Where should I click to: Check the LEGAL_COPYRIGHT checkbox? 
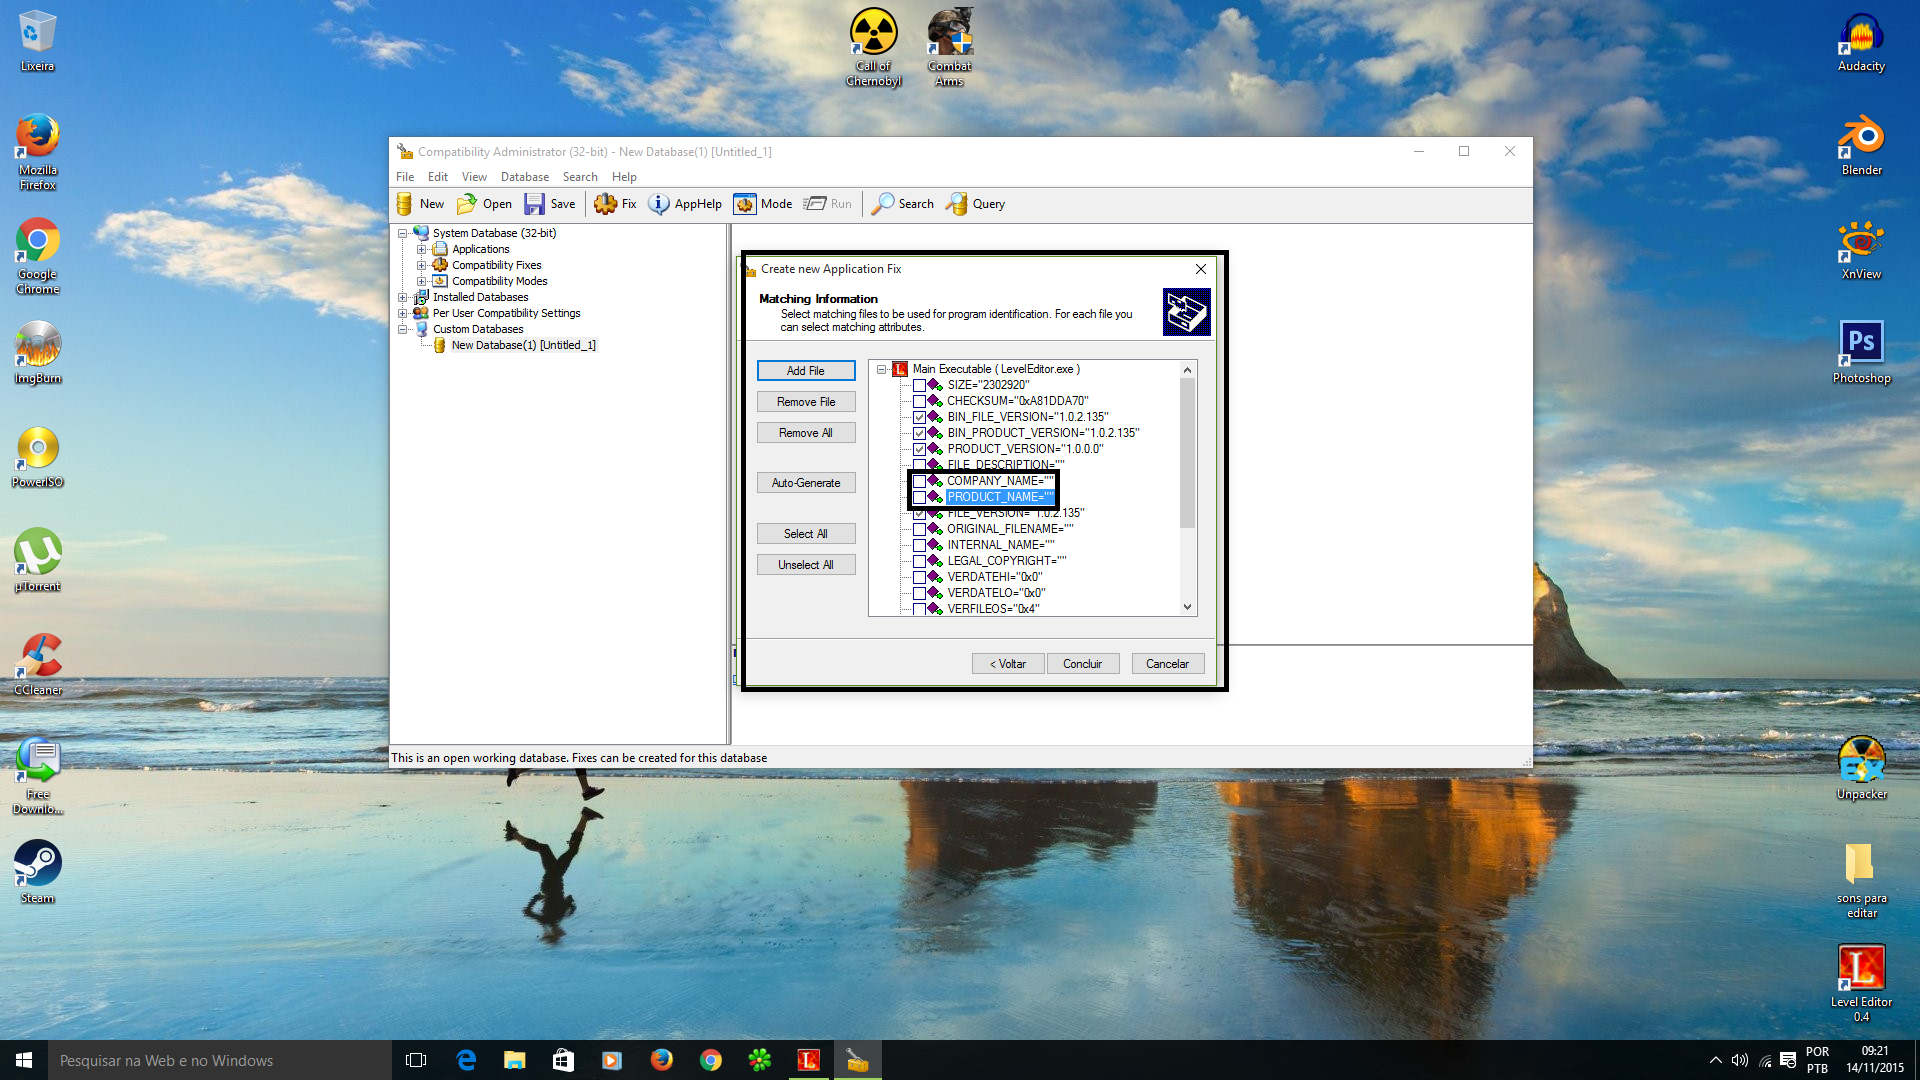(x=919, y=561)
